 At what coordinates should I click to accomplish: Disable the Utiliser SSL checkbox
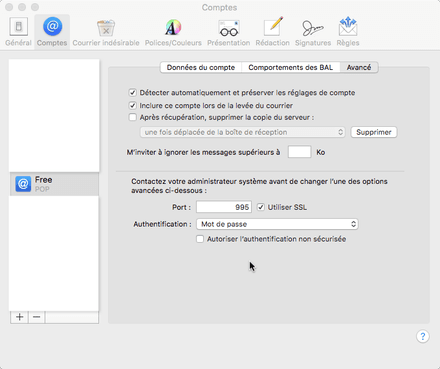click(261, 207)
